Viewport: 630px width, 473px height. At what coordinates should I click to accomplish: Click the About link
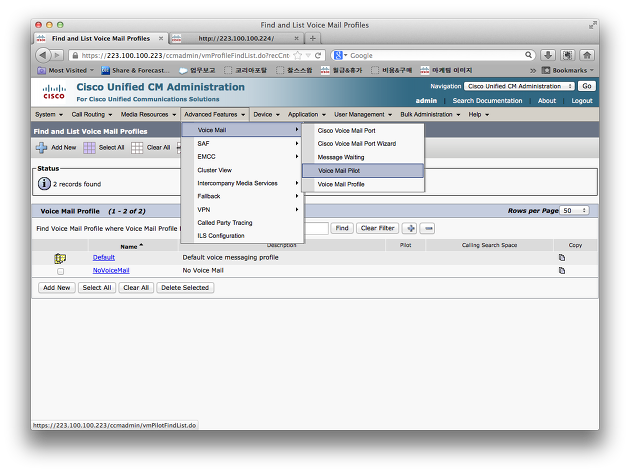(547, 101)
